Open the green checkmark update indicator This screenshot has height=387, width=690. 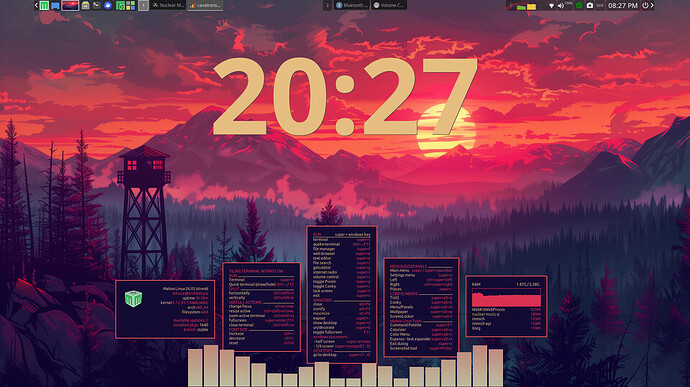(x=579, y=5)
